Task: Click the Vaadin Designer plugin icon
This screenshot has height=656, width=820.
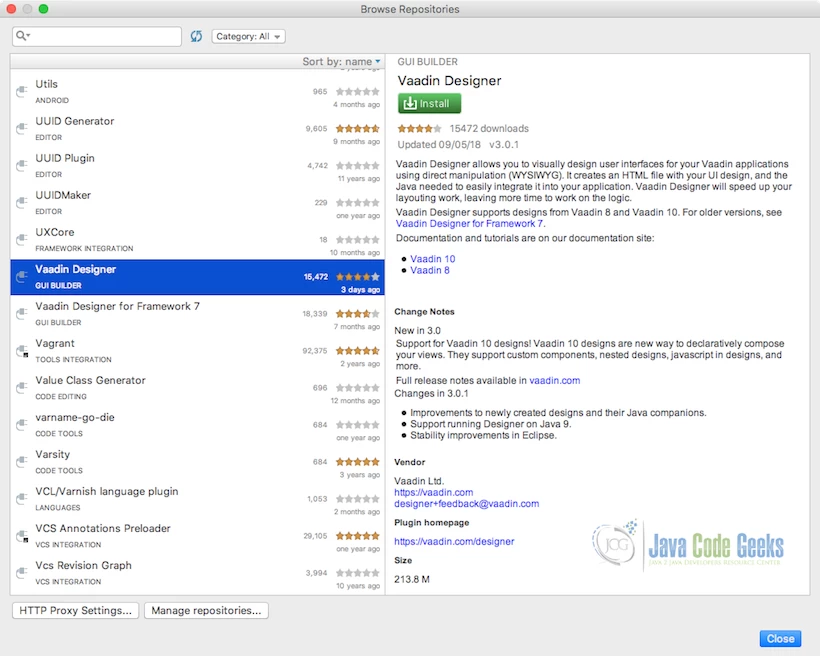Action: (21, 276)
